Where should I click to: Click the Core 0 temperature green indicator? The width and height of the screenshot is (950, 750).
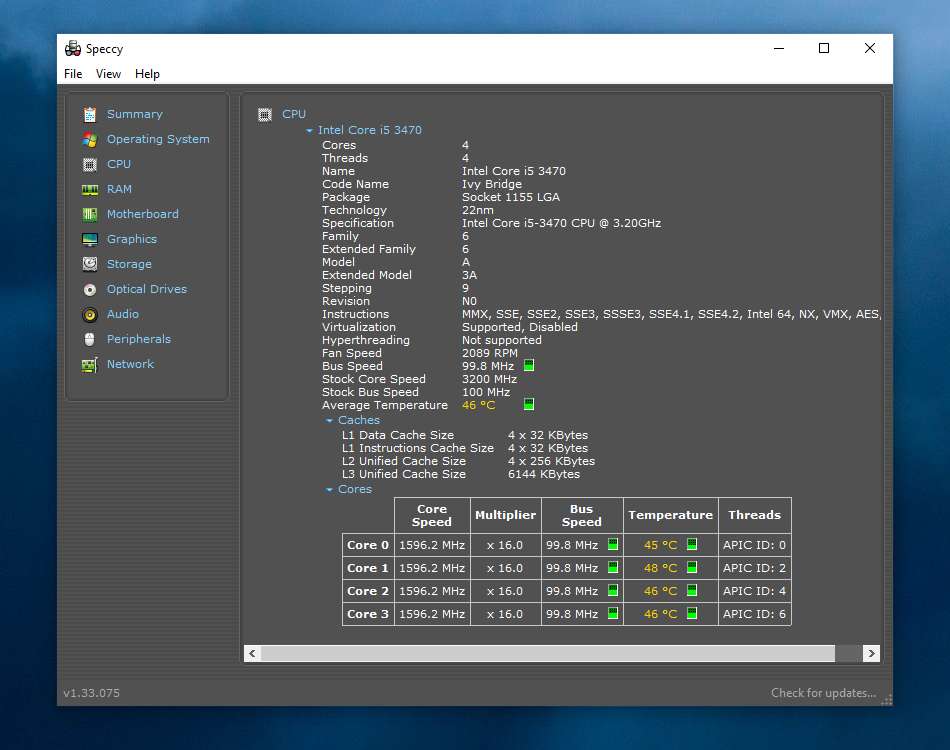(692, 544)
